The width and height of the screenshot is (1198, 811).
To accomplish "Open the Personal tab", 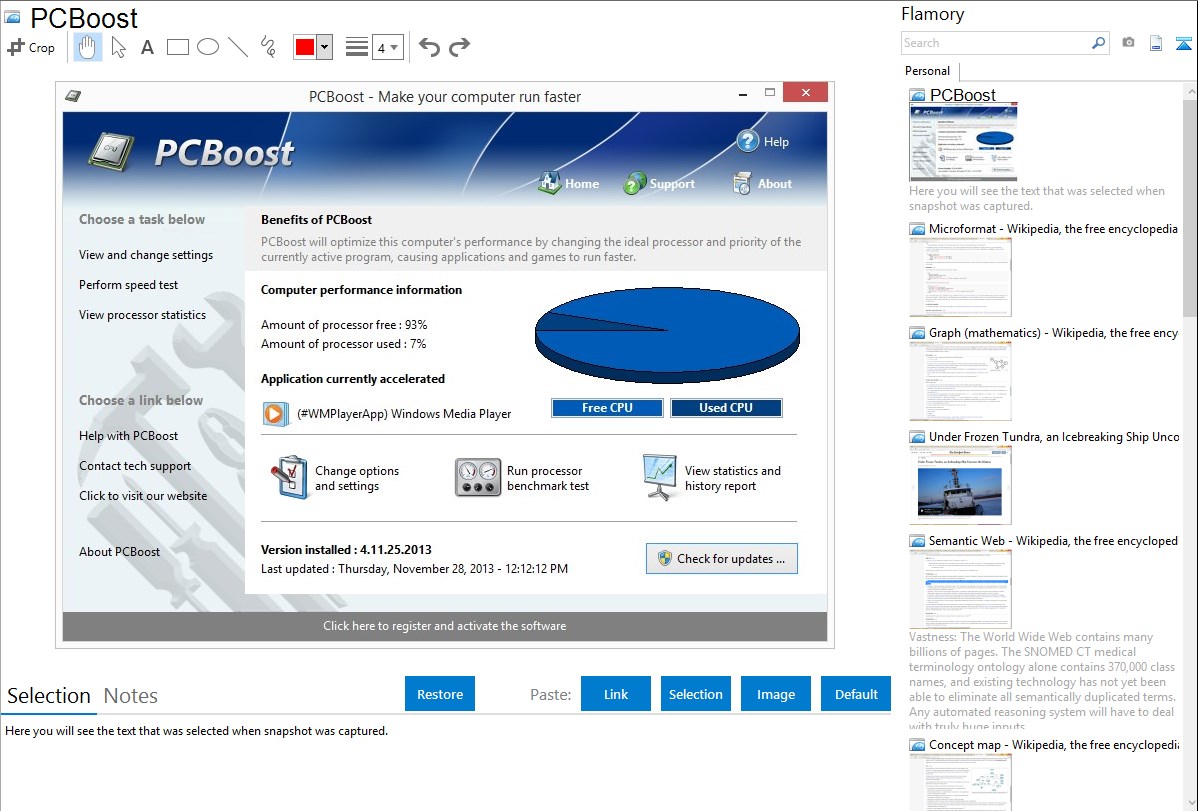I will pyautogui.click(x=927, y=71).
